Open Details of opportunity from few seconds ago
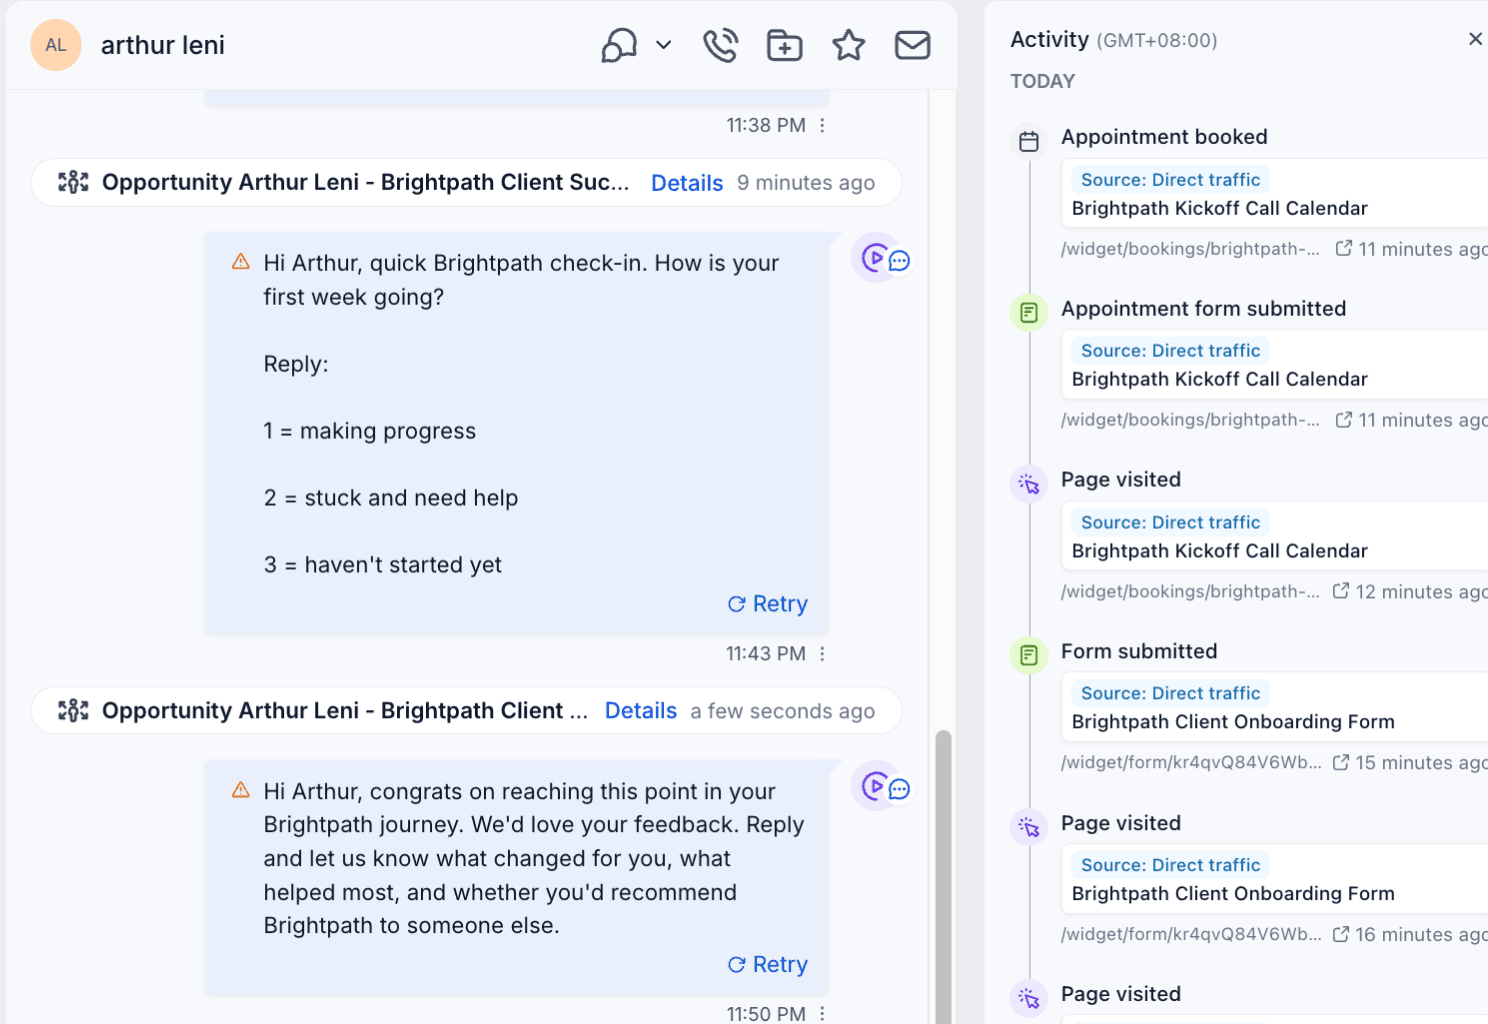The height and width of the screenshot is (1024, 1488). pyautogui.click(x=641, y=711)
